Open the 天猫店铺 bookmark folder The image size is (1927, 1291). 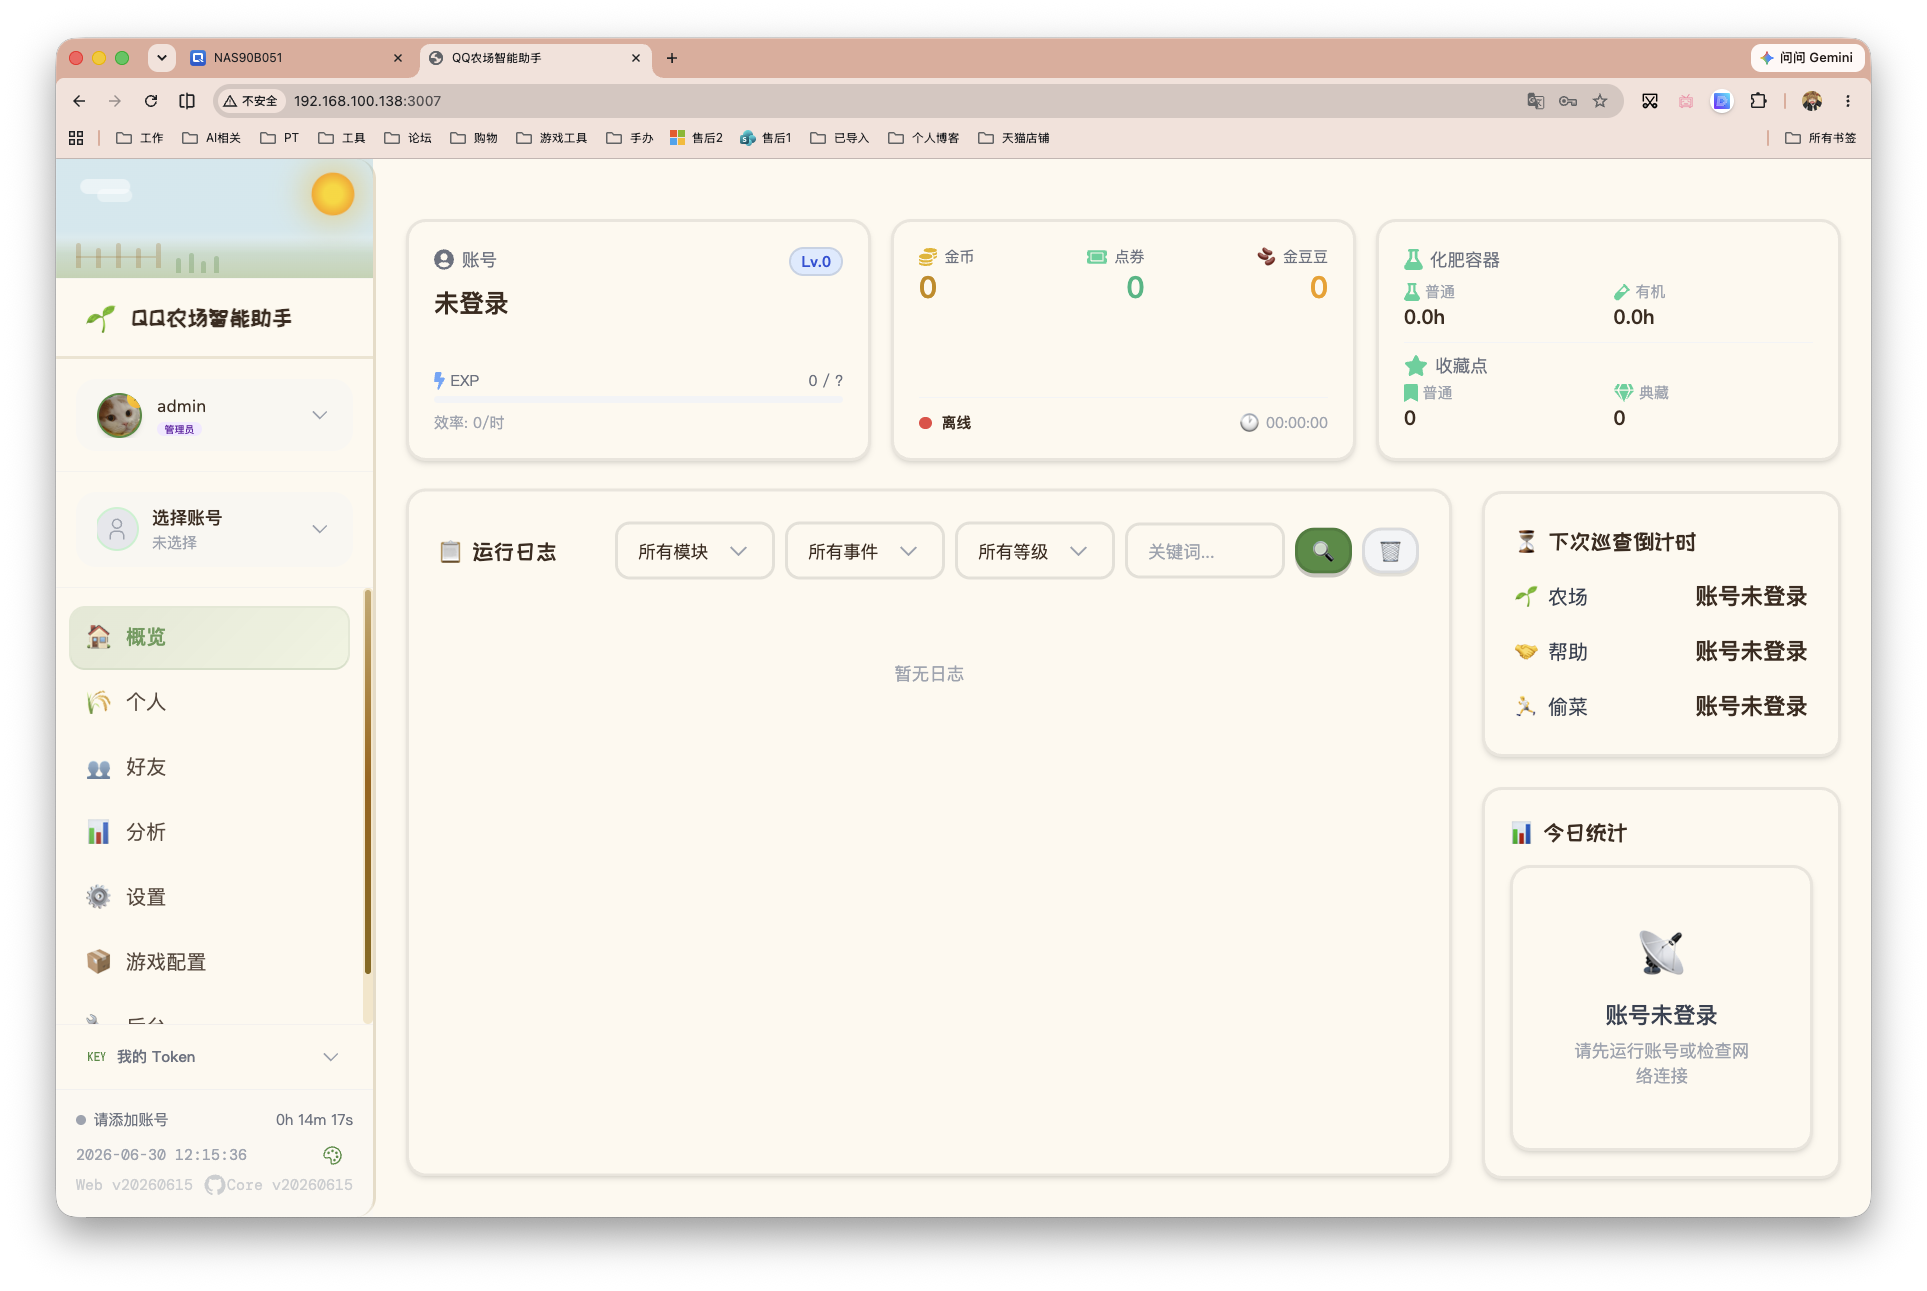click(x=1014, y=138)
